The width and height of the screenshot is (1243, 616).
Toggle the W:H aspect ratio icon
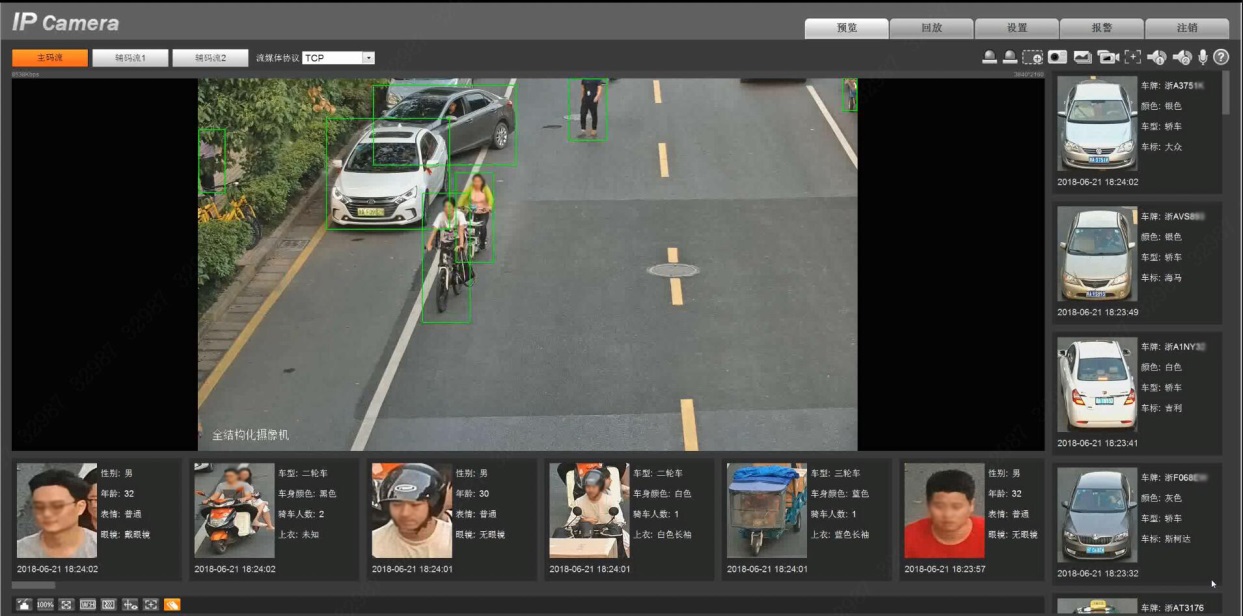pyautogui.click(x=87, y=604)
